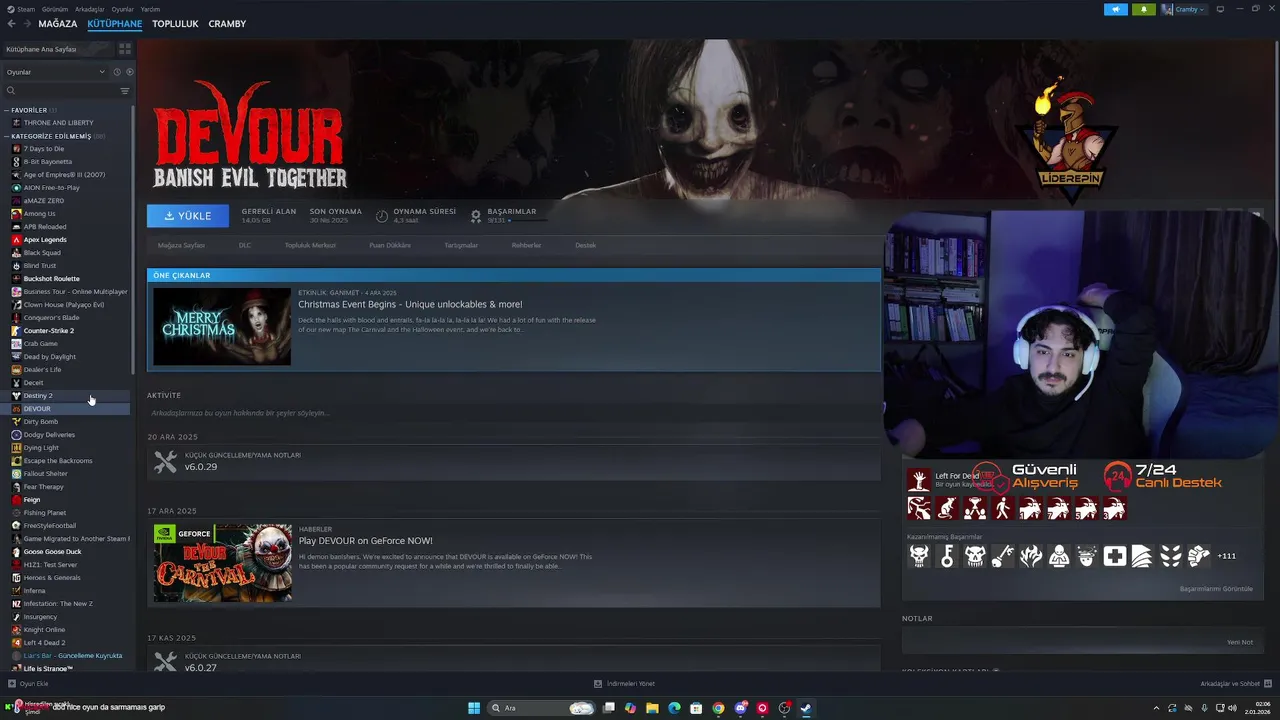Open the Tartışmalar link

pyautogui.click(x=461, y=245)
